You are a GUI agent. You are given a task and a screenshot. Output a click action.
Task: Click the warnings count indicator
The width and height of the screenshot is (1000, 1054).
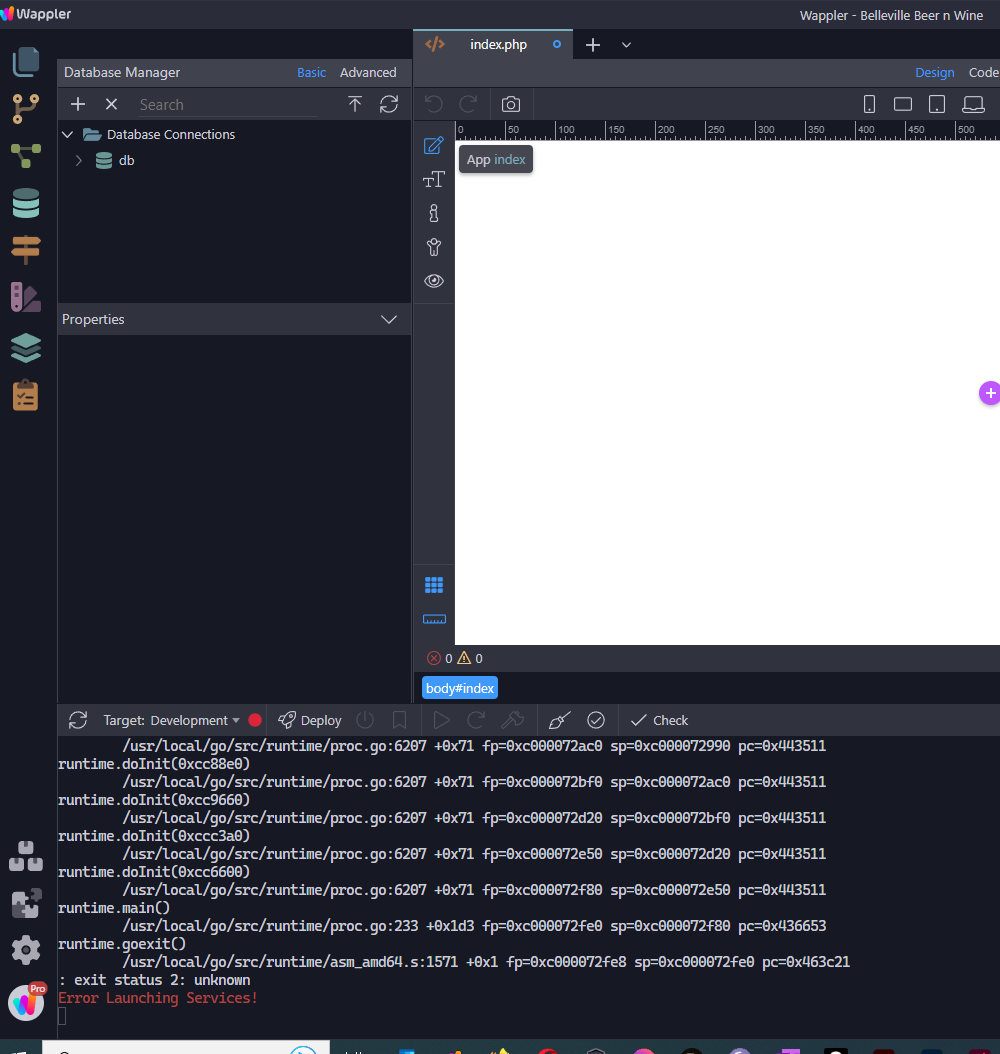coord(470,658)
